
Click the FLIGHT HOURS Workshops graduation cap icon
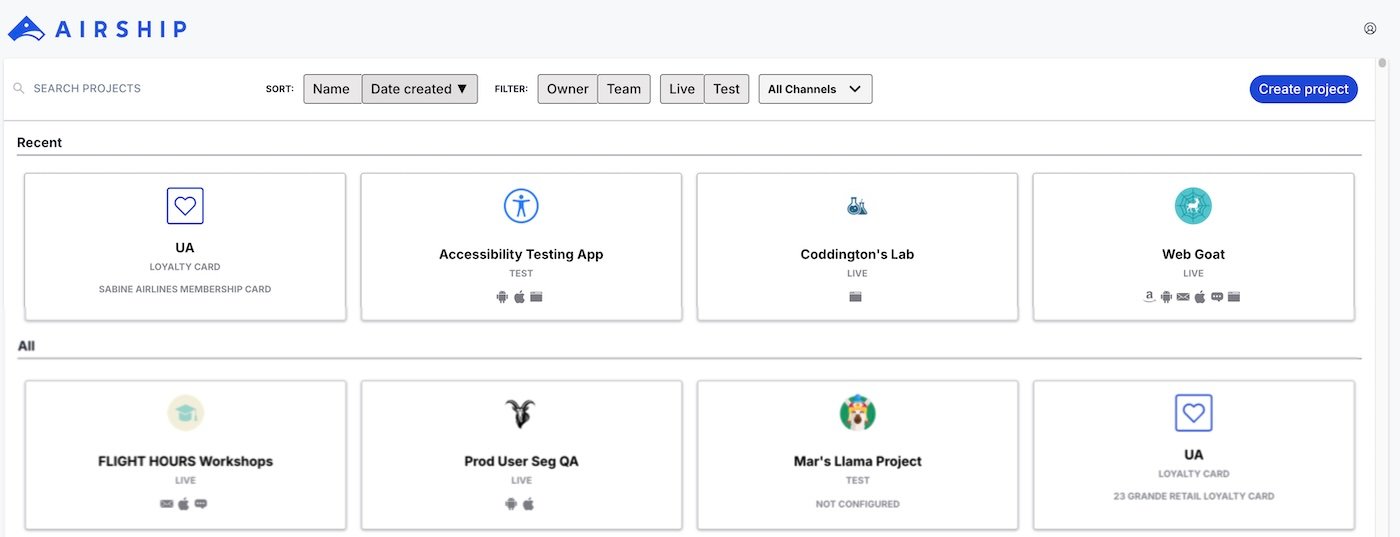(x=185, y=413)
